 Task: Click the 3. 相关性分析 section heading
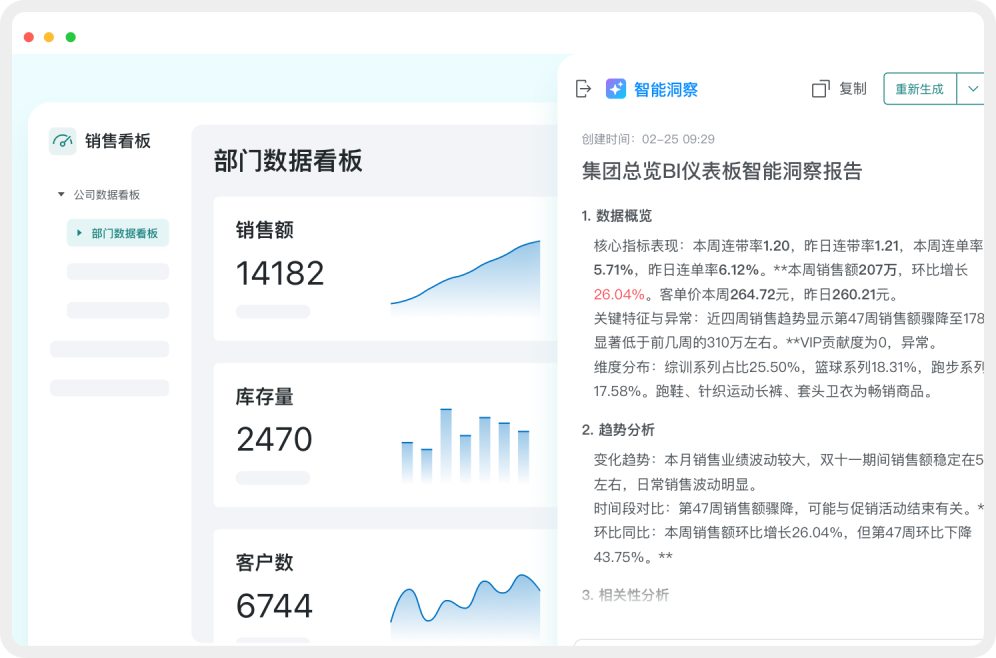click(x=625, y=595)
